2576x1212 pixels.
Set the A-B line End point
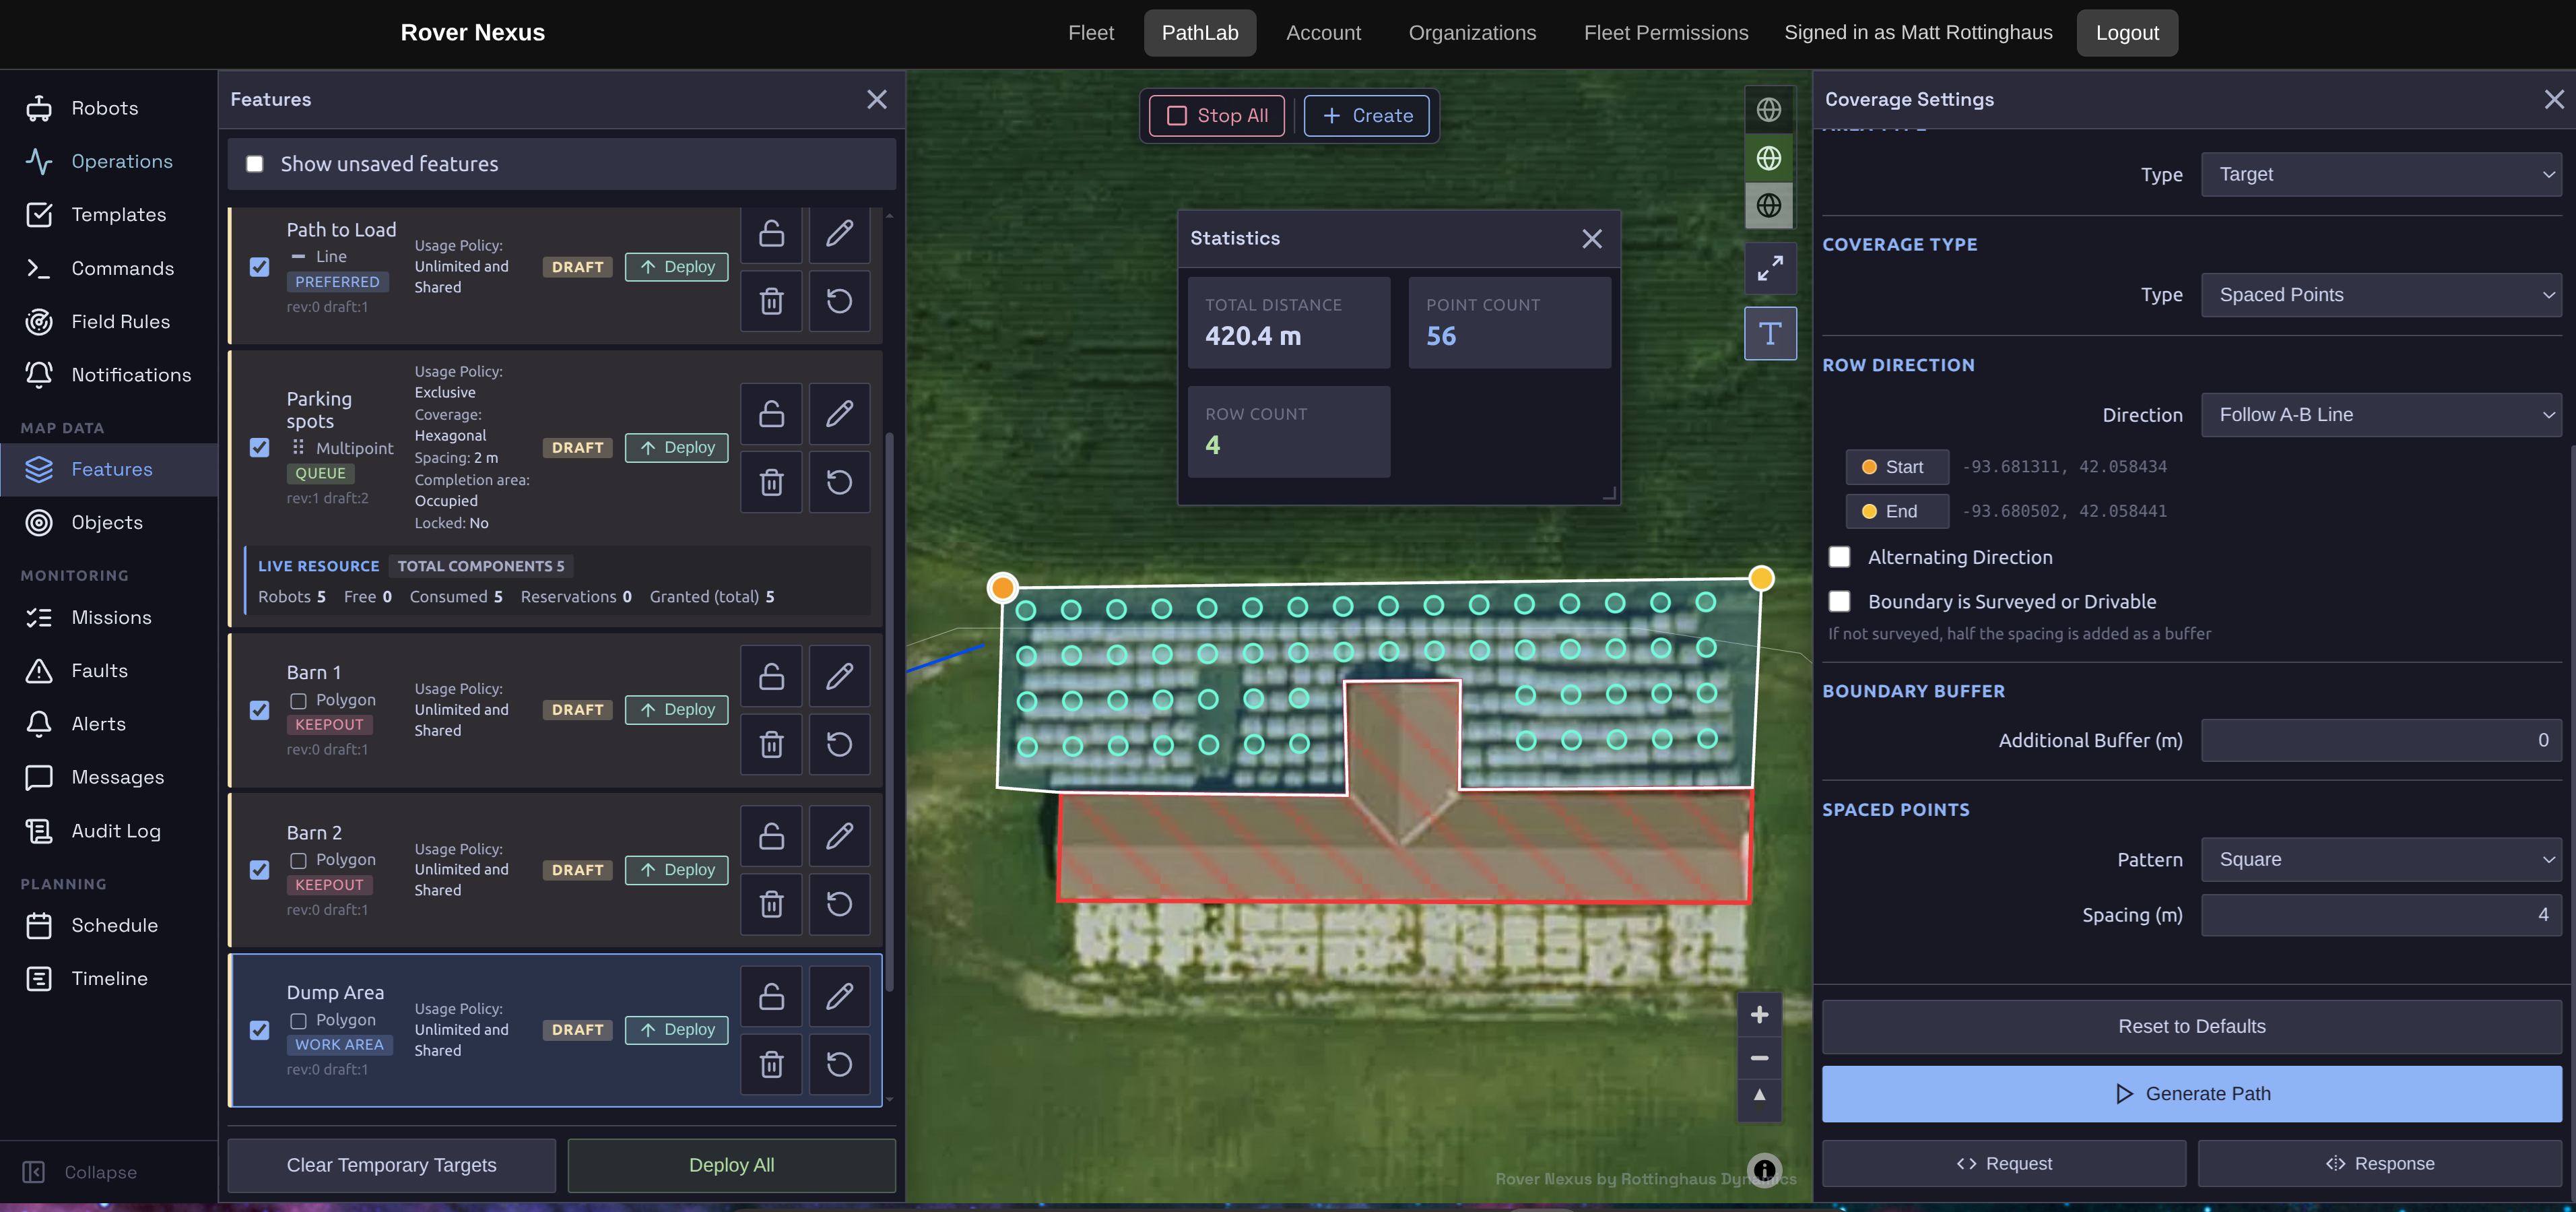(x=1896, y=511)
